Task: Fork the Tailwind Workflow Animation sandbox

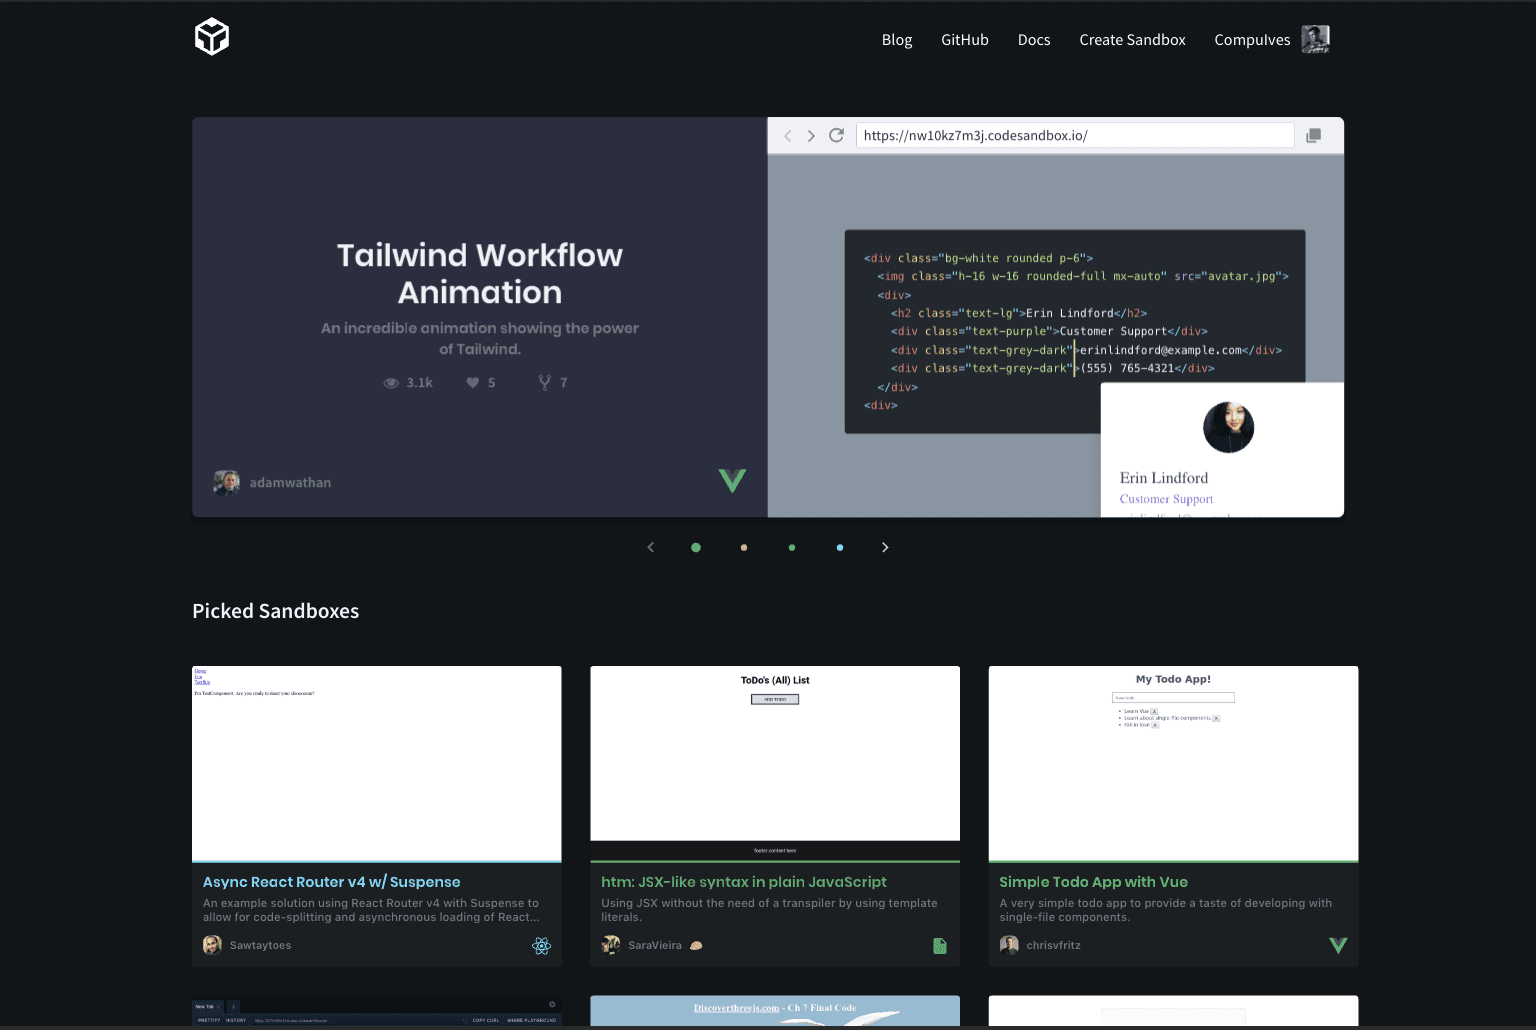Action: coord(545,382)
